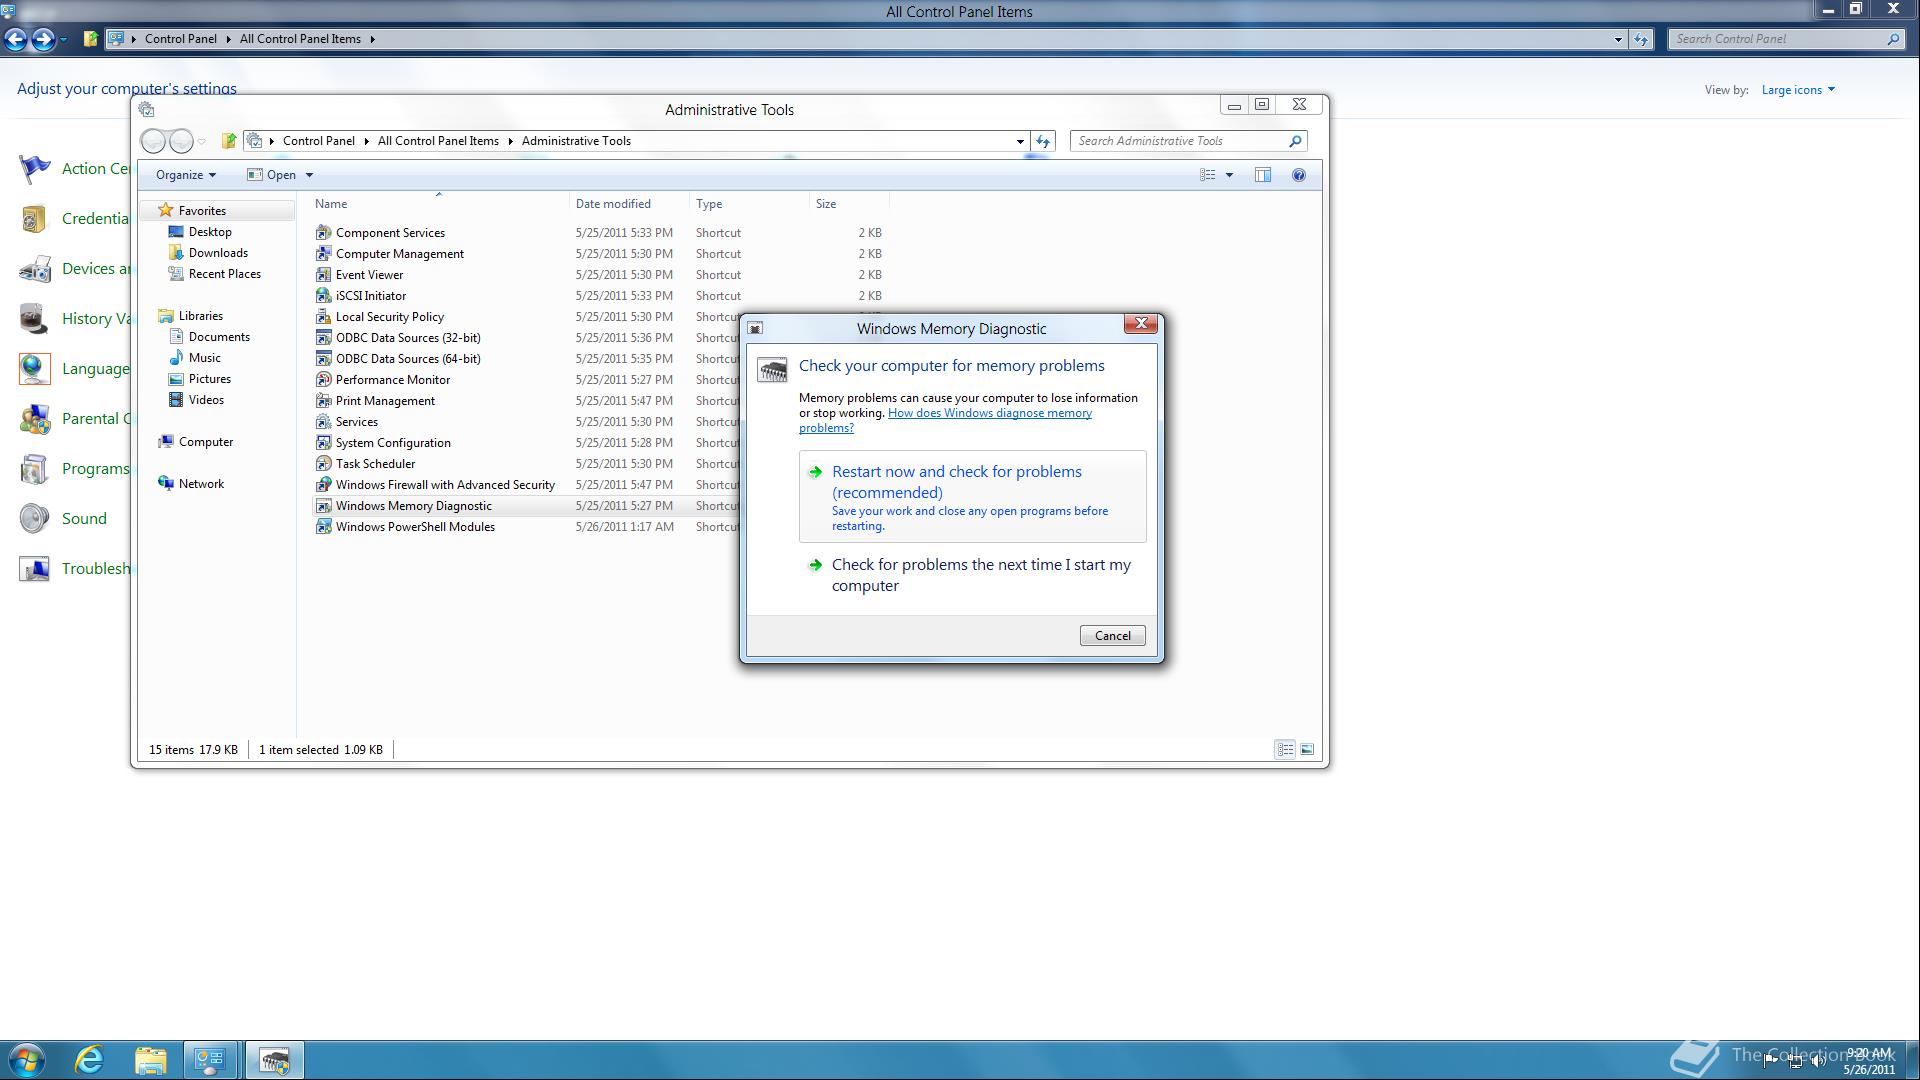Click the Change your view icon
The height and width of the screenshot is (1080, 1920).
pyautogui.click(x=1208, y=175)
